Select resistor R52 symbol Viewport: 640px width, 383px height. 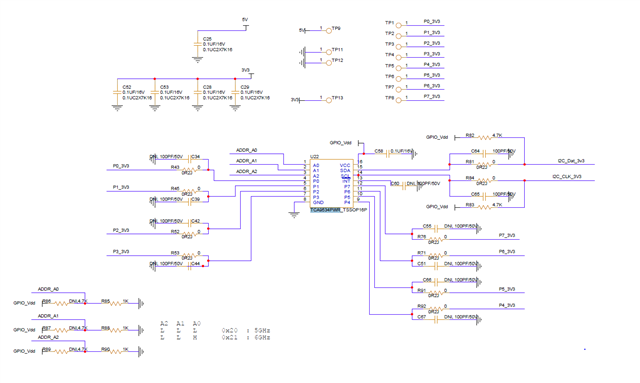[190, 234]
